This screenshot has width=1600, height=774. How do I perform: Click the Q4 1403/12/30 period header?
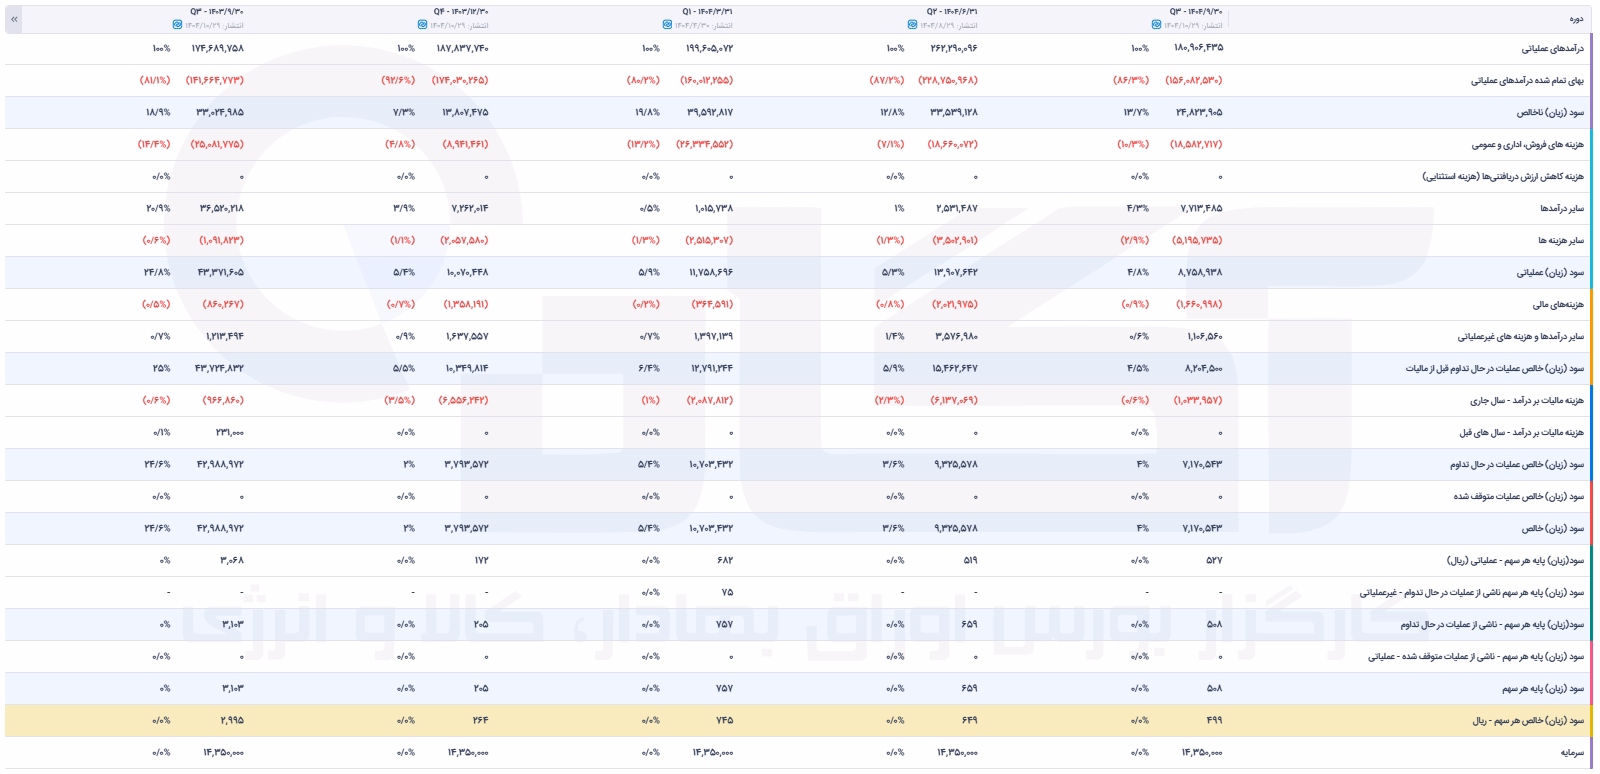(x=461, y=12)
